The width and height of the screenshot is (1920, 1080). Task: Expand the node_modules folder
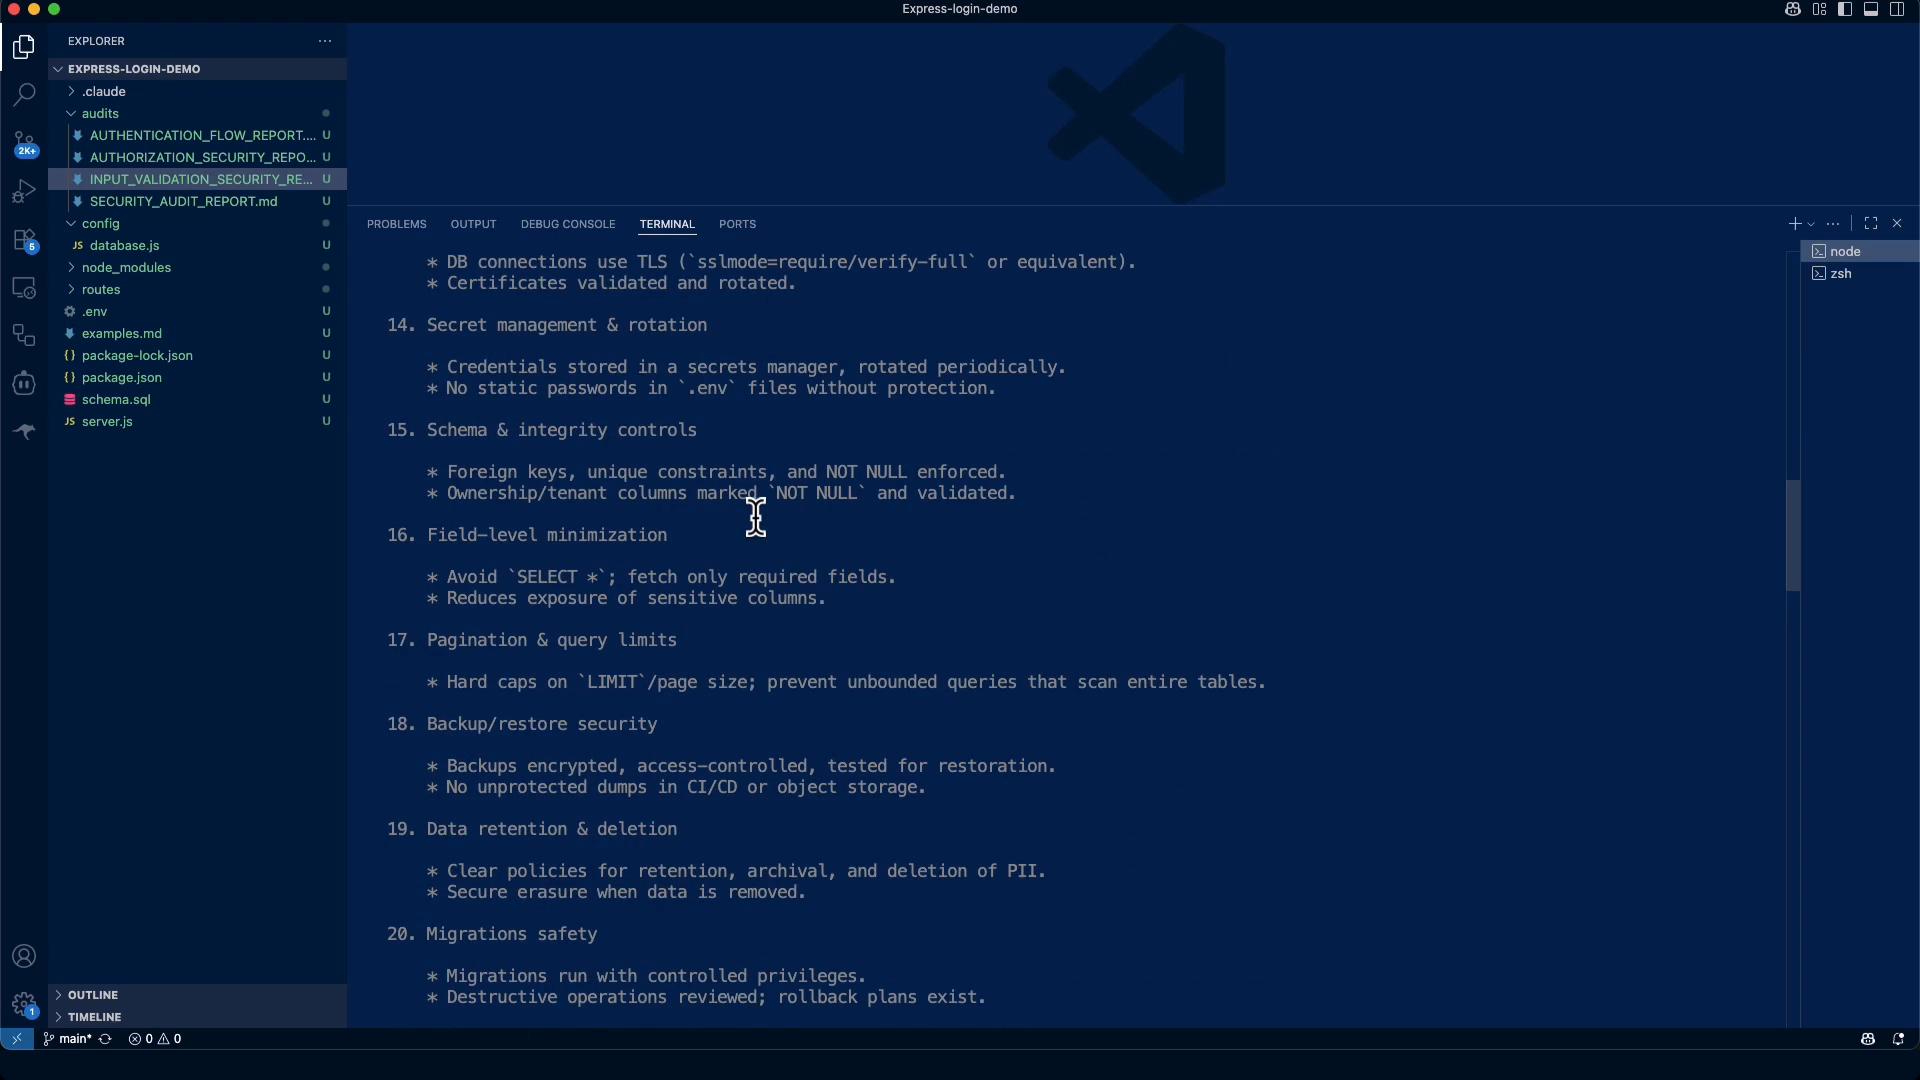coord(197,267)
